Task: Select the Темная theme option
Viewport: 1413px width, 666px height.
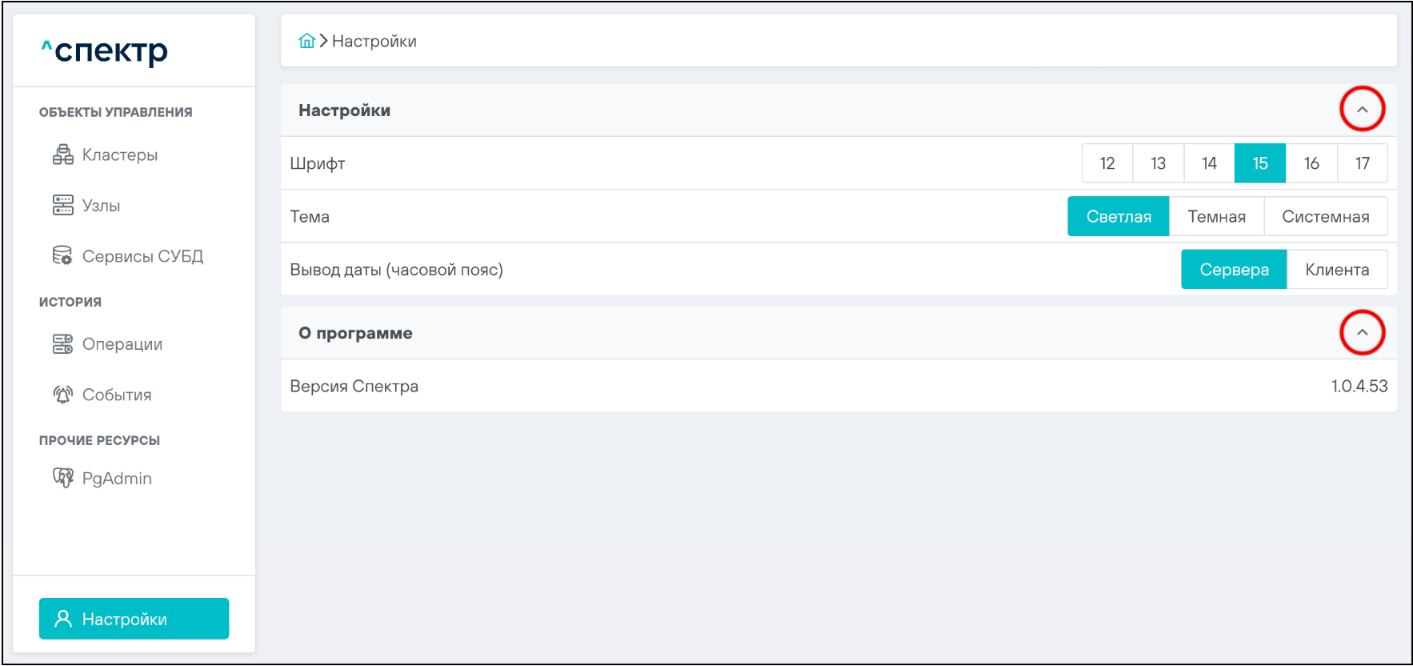Action: point(1216,217)
